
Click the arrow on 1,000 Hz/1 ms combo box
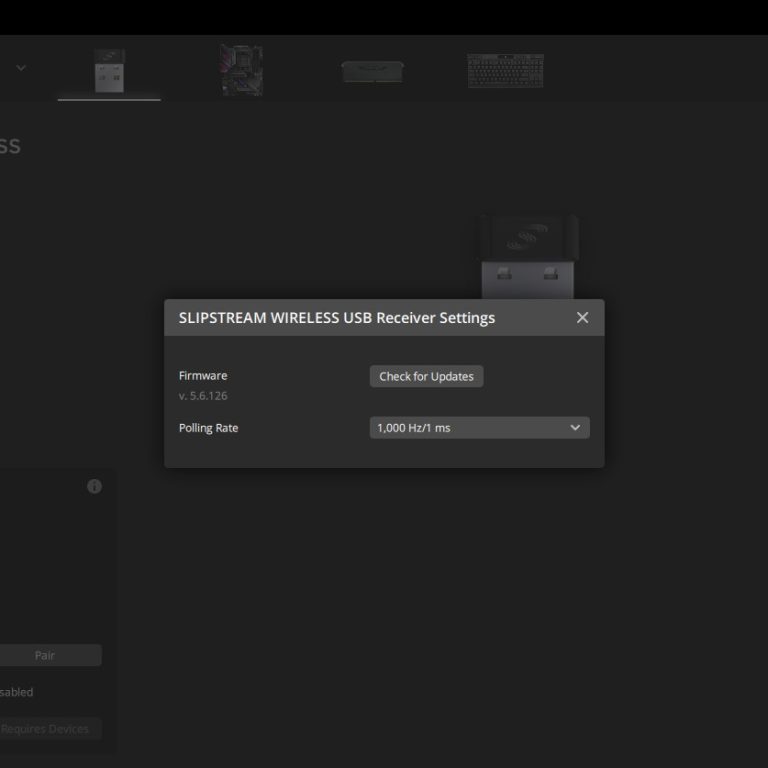pos(575,428)
